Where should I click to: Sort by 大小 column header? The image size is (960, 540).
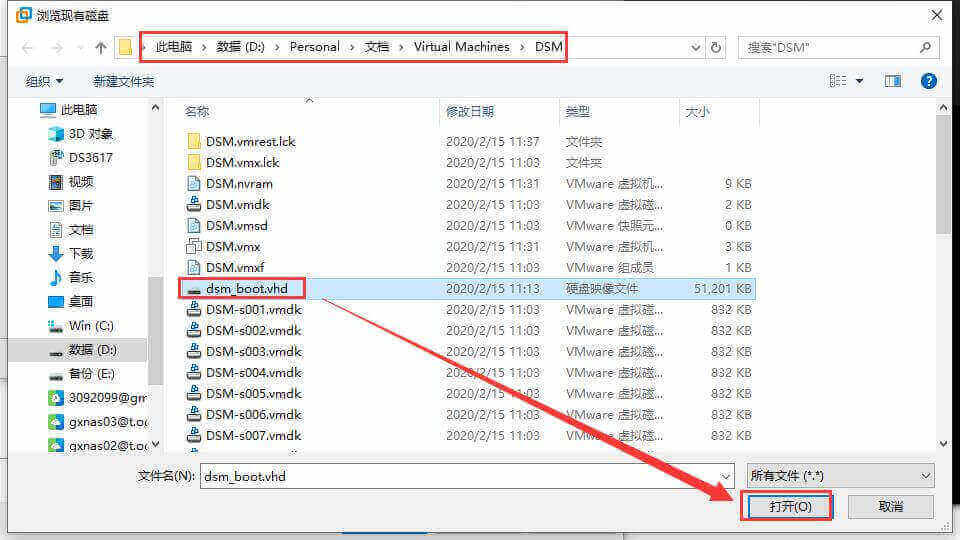pos(697,111)
